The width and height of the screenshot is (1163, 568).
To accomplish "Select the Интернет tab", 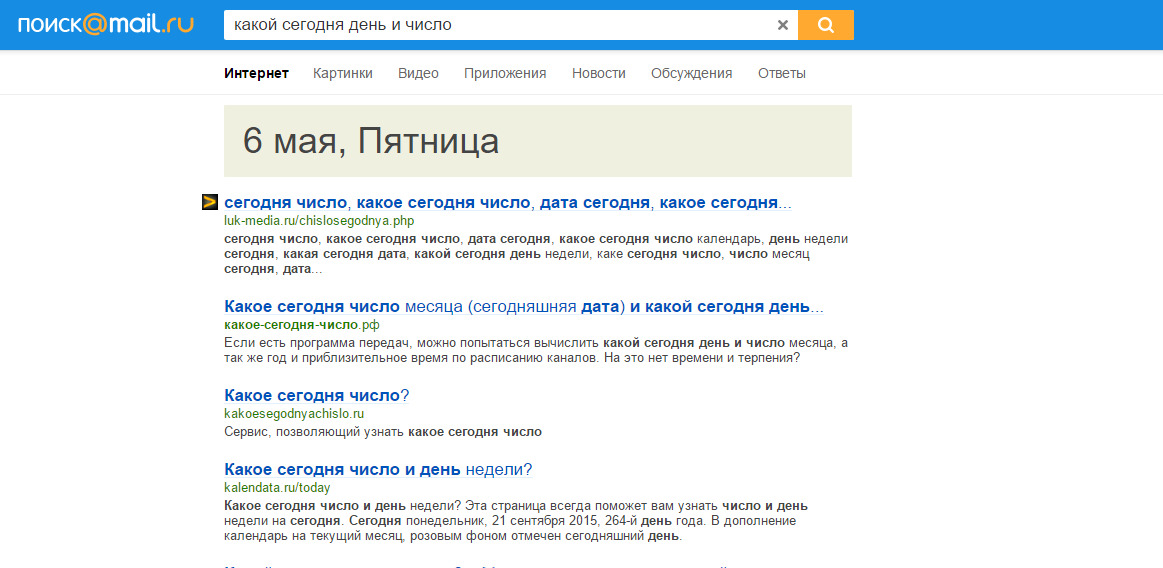I will [x=256, y=73].
